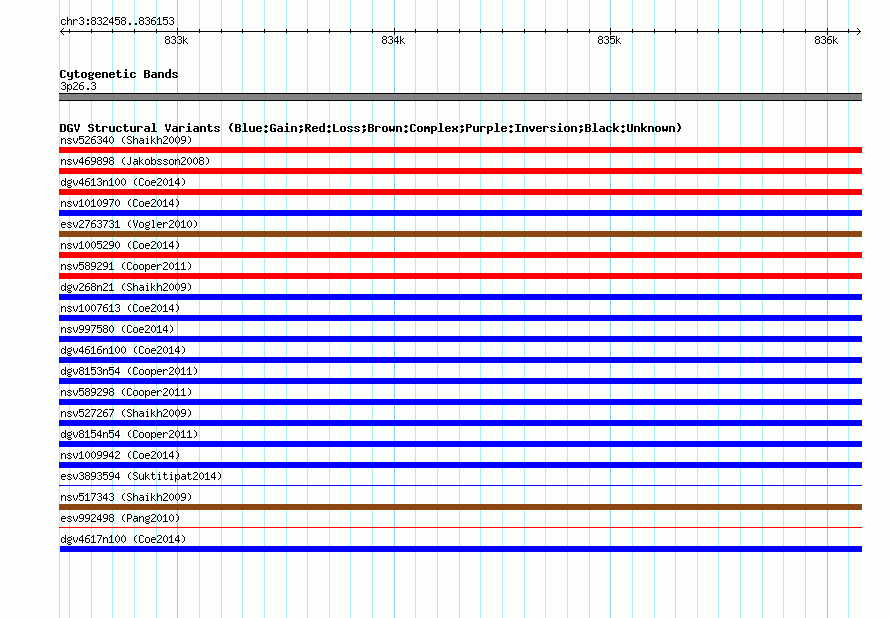The image size is (890, 618).
Task: Click the nsv526340 (Shaikh2009) variant label
Action: click(126, 140)
